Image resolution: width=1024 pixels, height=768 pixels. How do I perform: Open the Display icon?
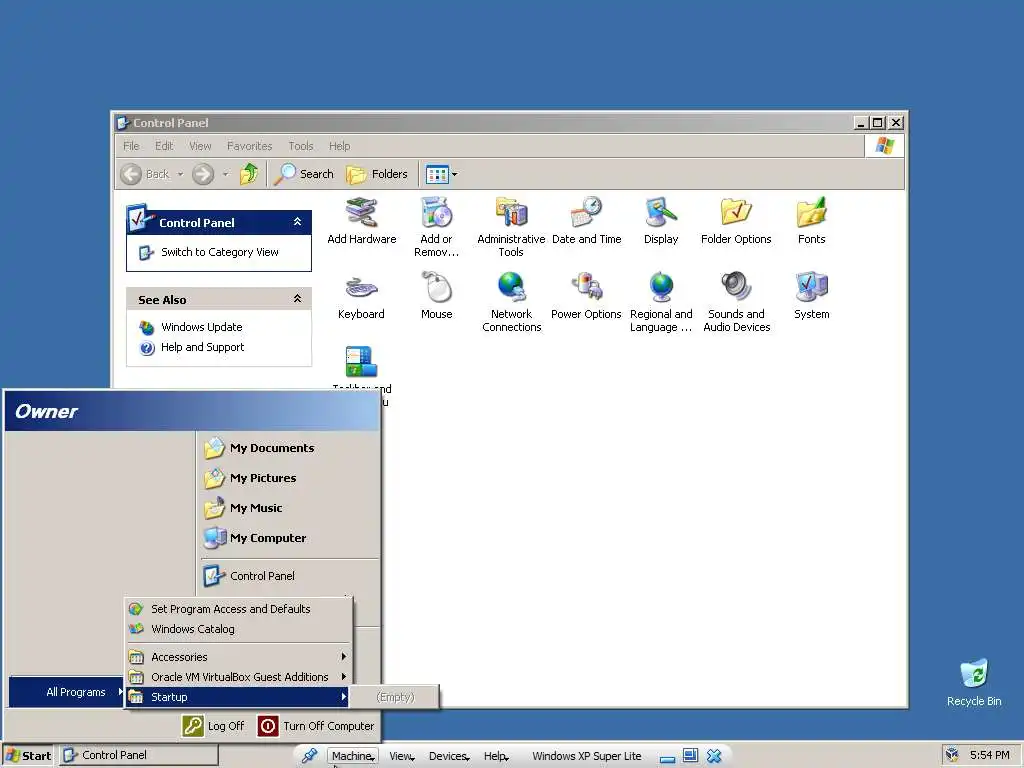point(661,221)
